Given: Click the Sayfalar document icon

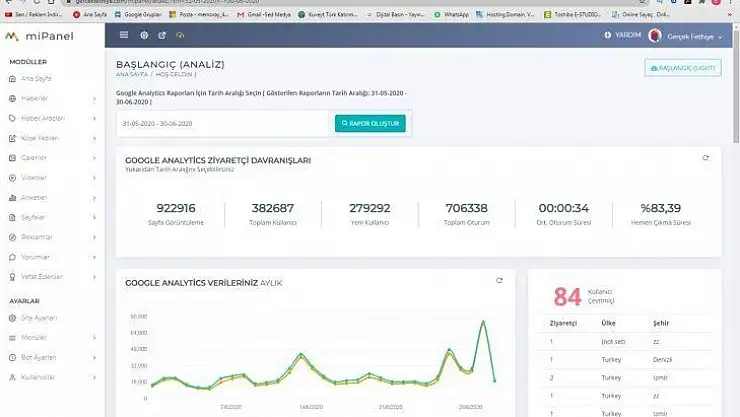Looking at the screenshot, I should (12, 217).
